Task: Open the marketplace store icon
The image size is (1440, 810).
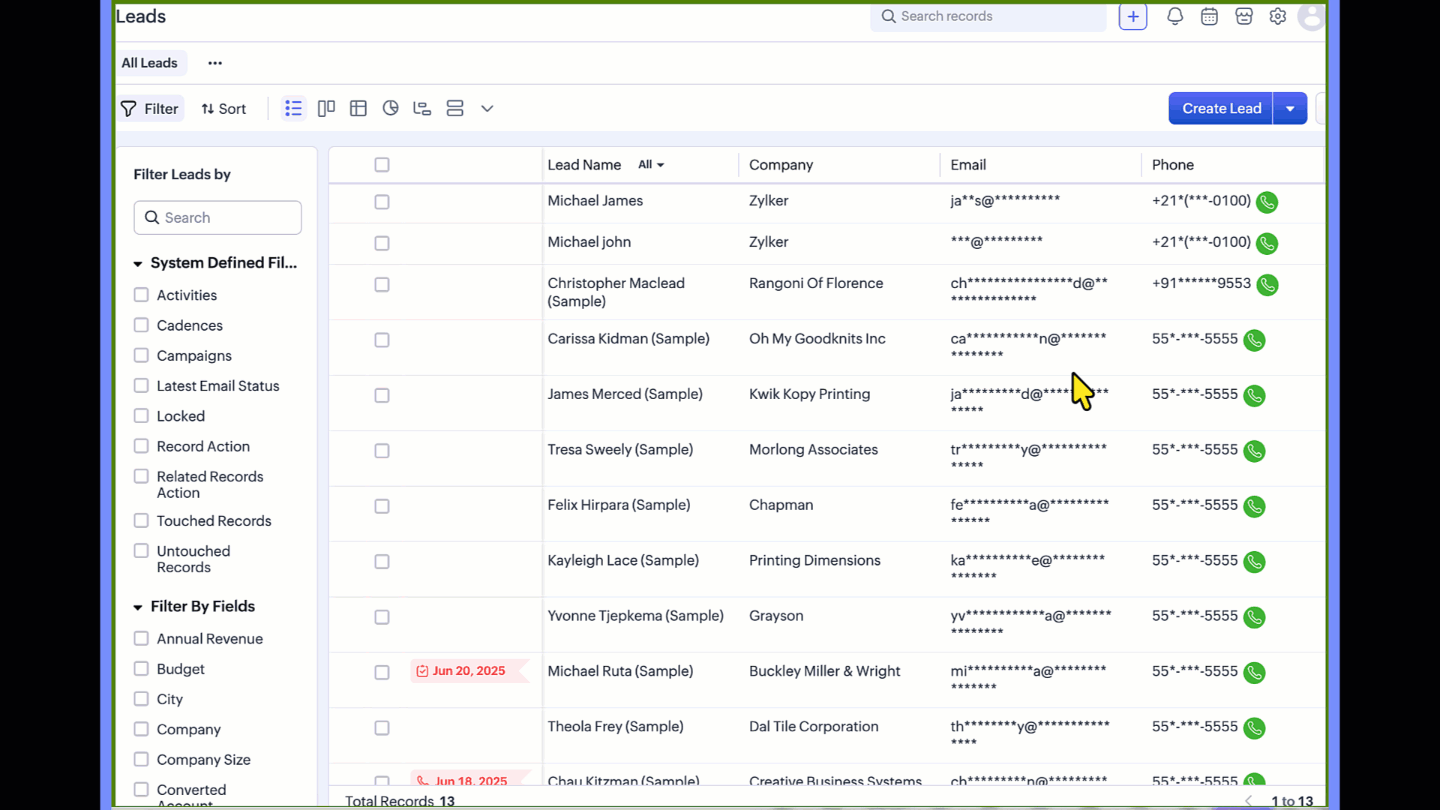Action: (x=1244, y=16)
